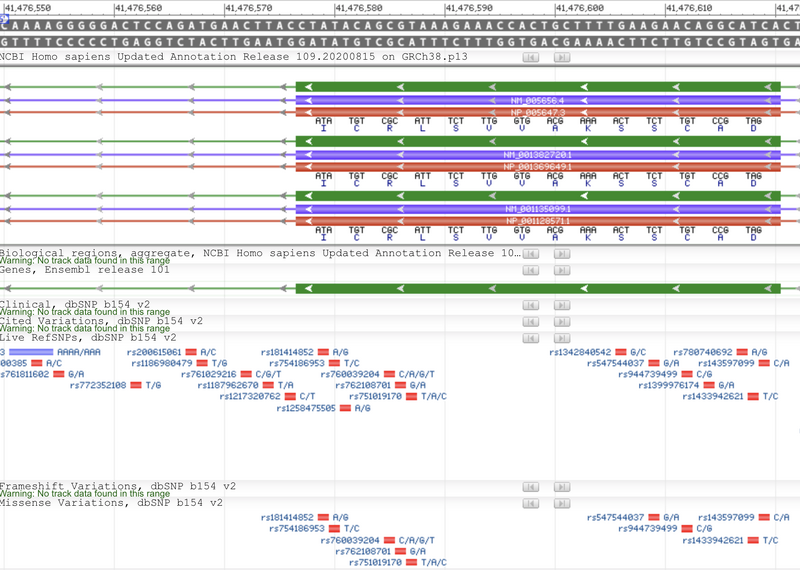Click previous-feature arrow on Biological regions track
Image resolution: width=800 pixels, height=570 pixels.
coord(531,254)
